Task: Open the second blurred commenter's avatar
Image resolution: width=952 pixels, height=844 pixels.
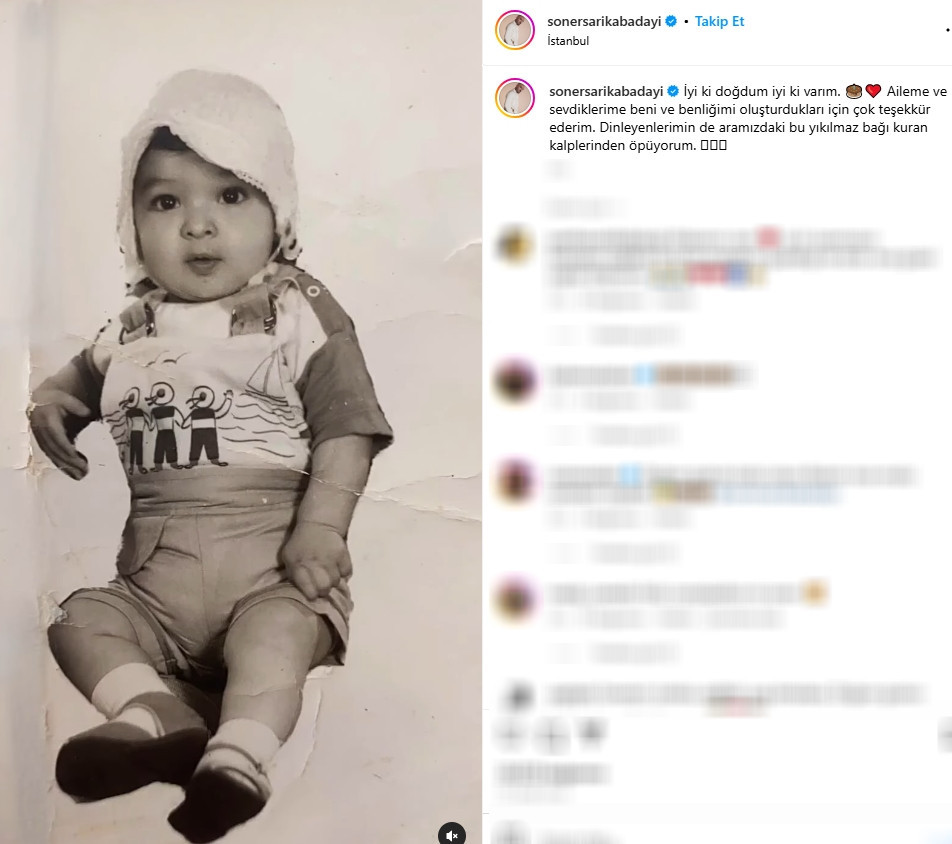Action: (515, 381)
